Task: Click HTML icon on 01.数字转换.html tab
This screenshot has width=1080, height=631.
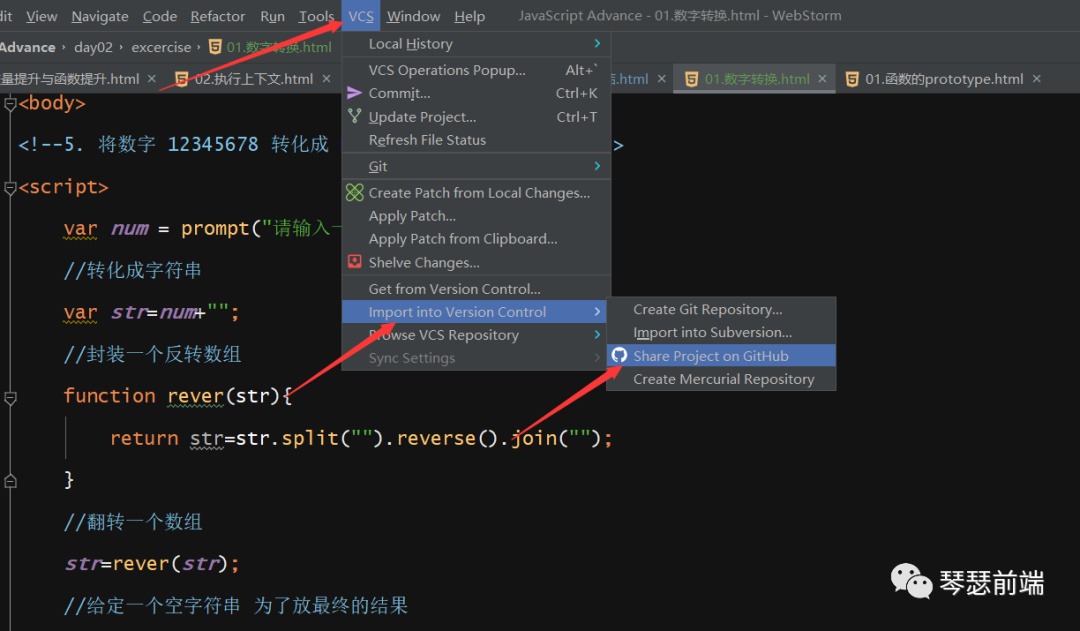Action: tap(692, 79)
